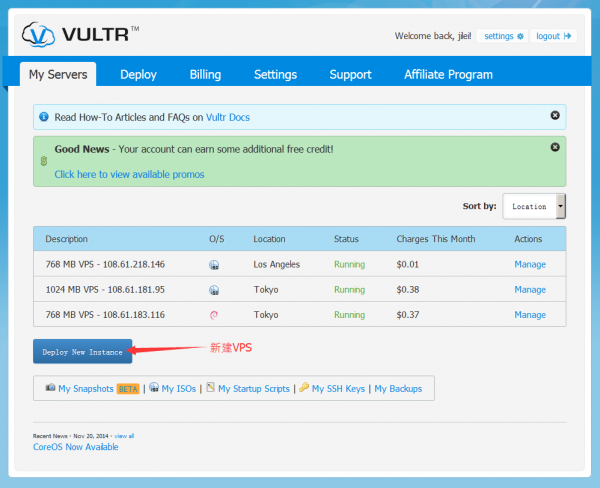Click the view all news link

click(124, 436)
